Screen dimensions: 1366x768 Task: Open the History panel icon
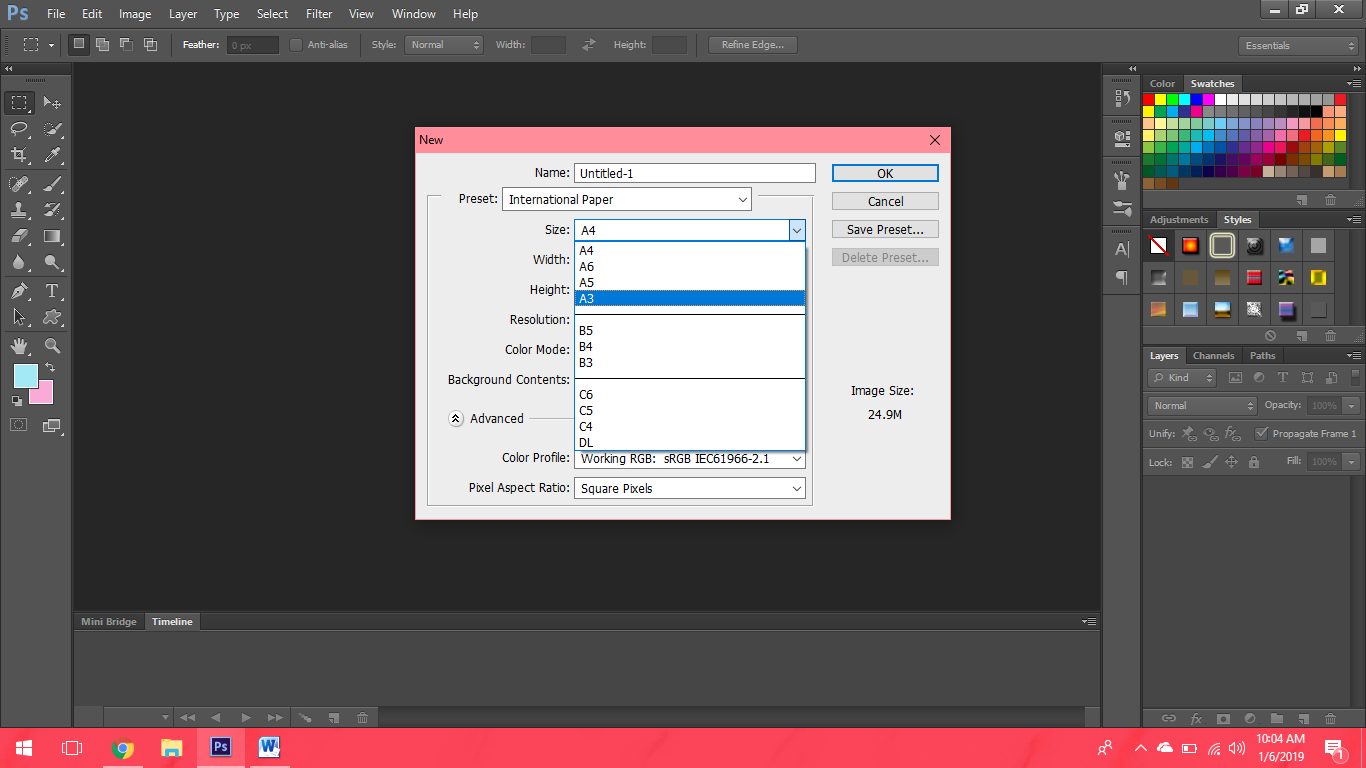click(x=1122, y=98)
